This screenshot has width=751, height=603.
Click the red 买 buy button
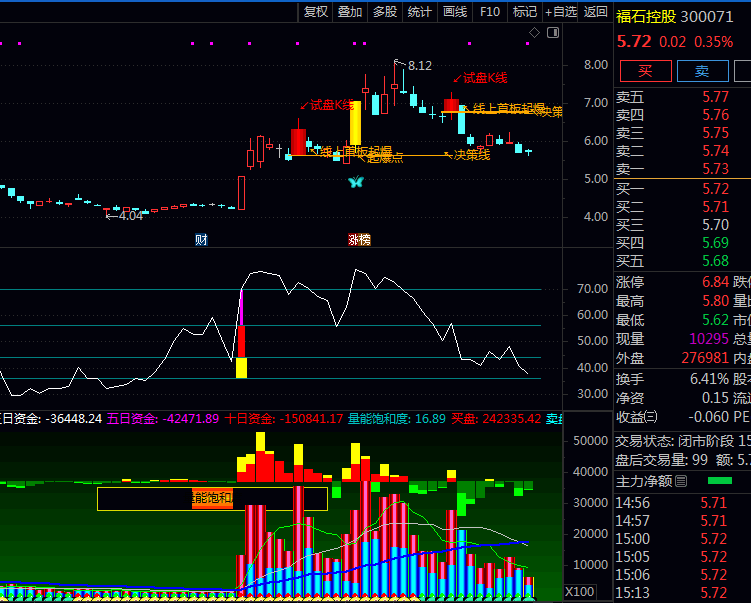click(645, 71)
